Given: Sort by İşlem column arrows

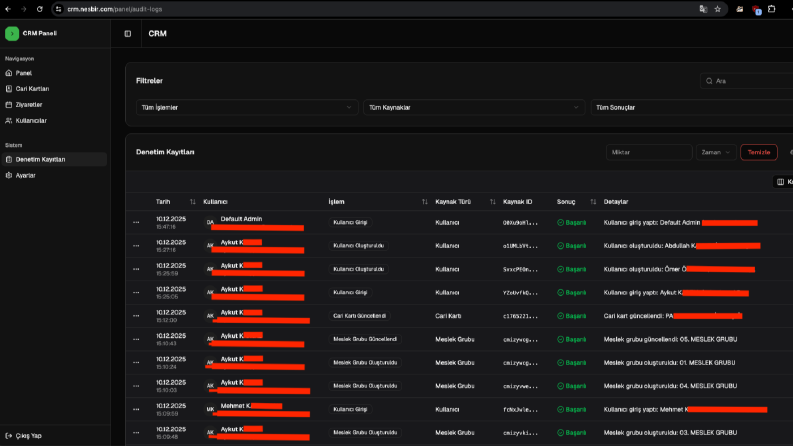Looking at the screenshot, I should [x=424, y=202].
